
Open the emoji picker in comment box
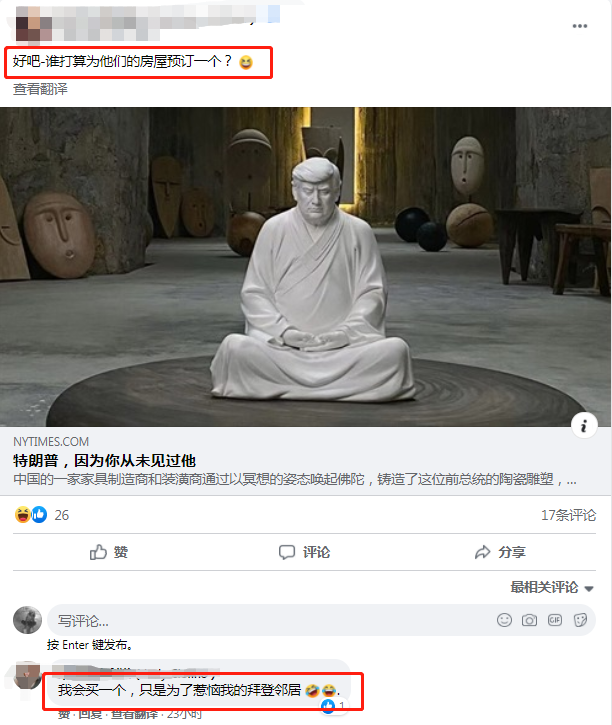point(504,620)
